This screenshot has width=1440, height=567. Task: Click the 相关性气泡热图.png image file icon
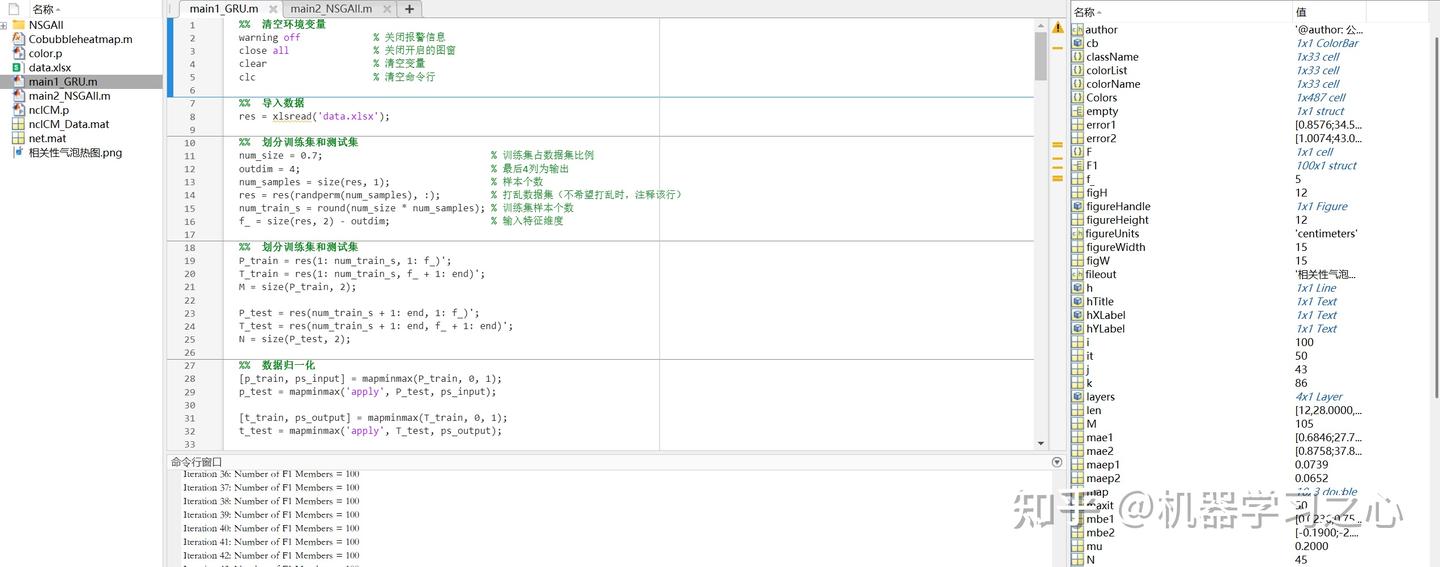click(18, 153)
